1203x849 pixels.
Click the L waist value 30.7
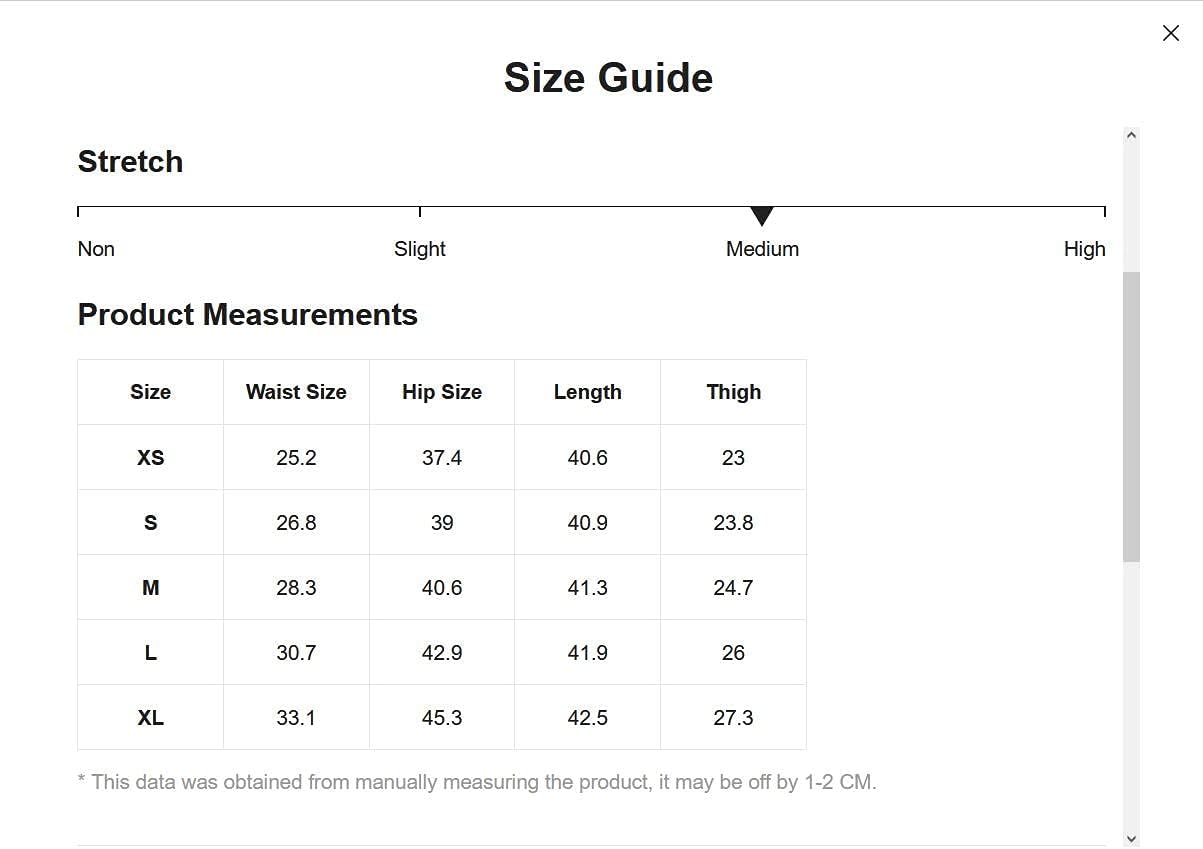click(296, 653)
